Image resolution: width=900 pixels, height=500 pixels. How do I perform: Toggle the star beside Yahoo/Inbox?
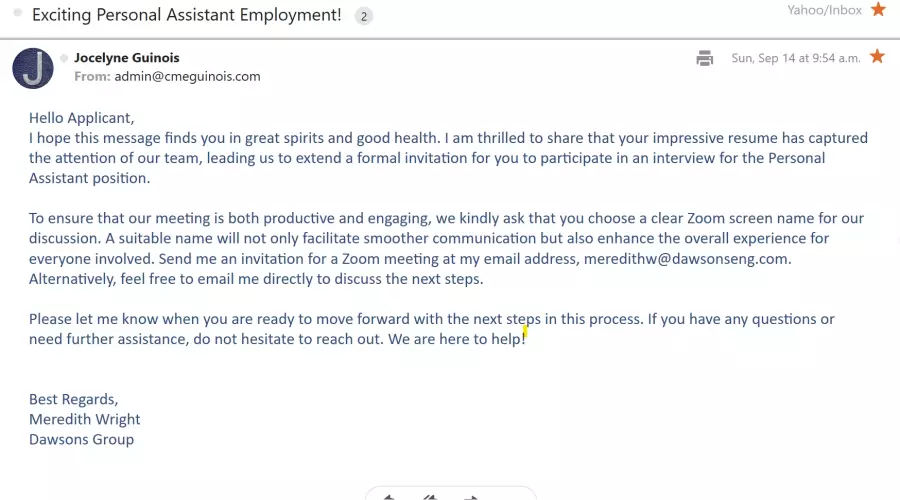click(x=878, y=10)
